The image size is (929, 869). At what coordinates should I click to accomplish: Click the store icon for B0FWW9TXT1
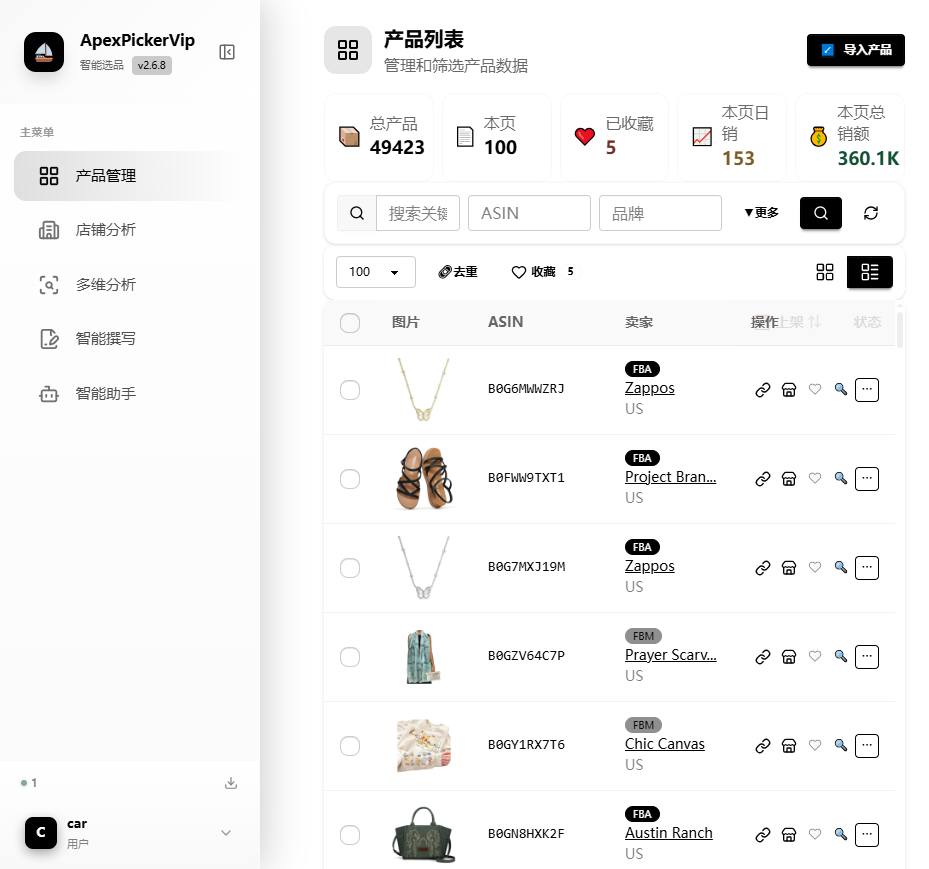click(x=789, y=479)
